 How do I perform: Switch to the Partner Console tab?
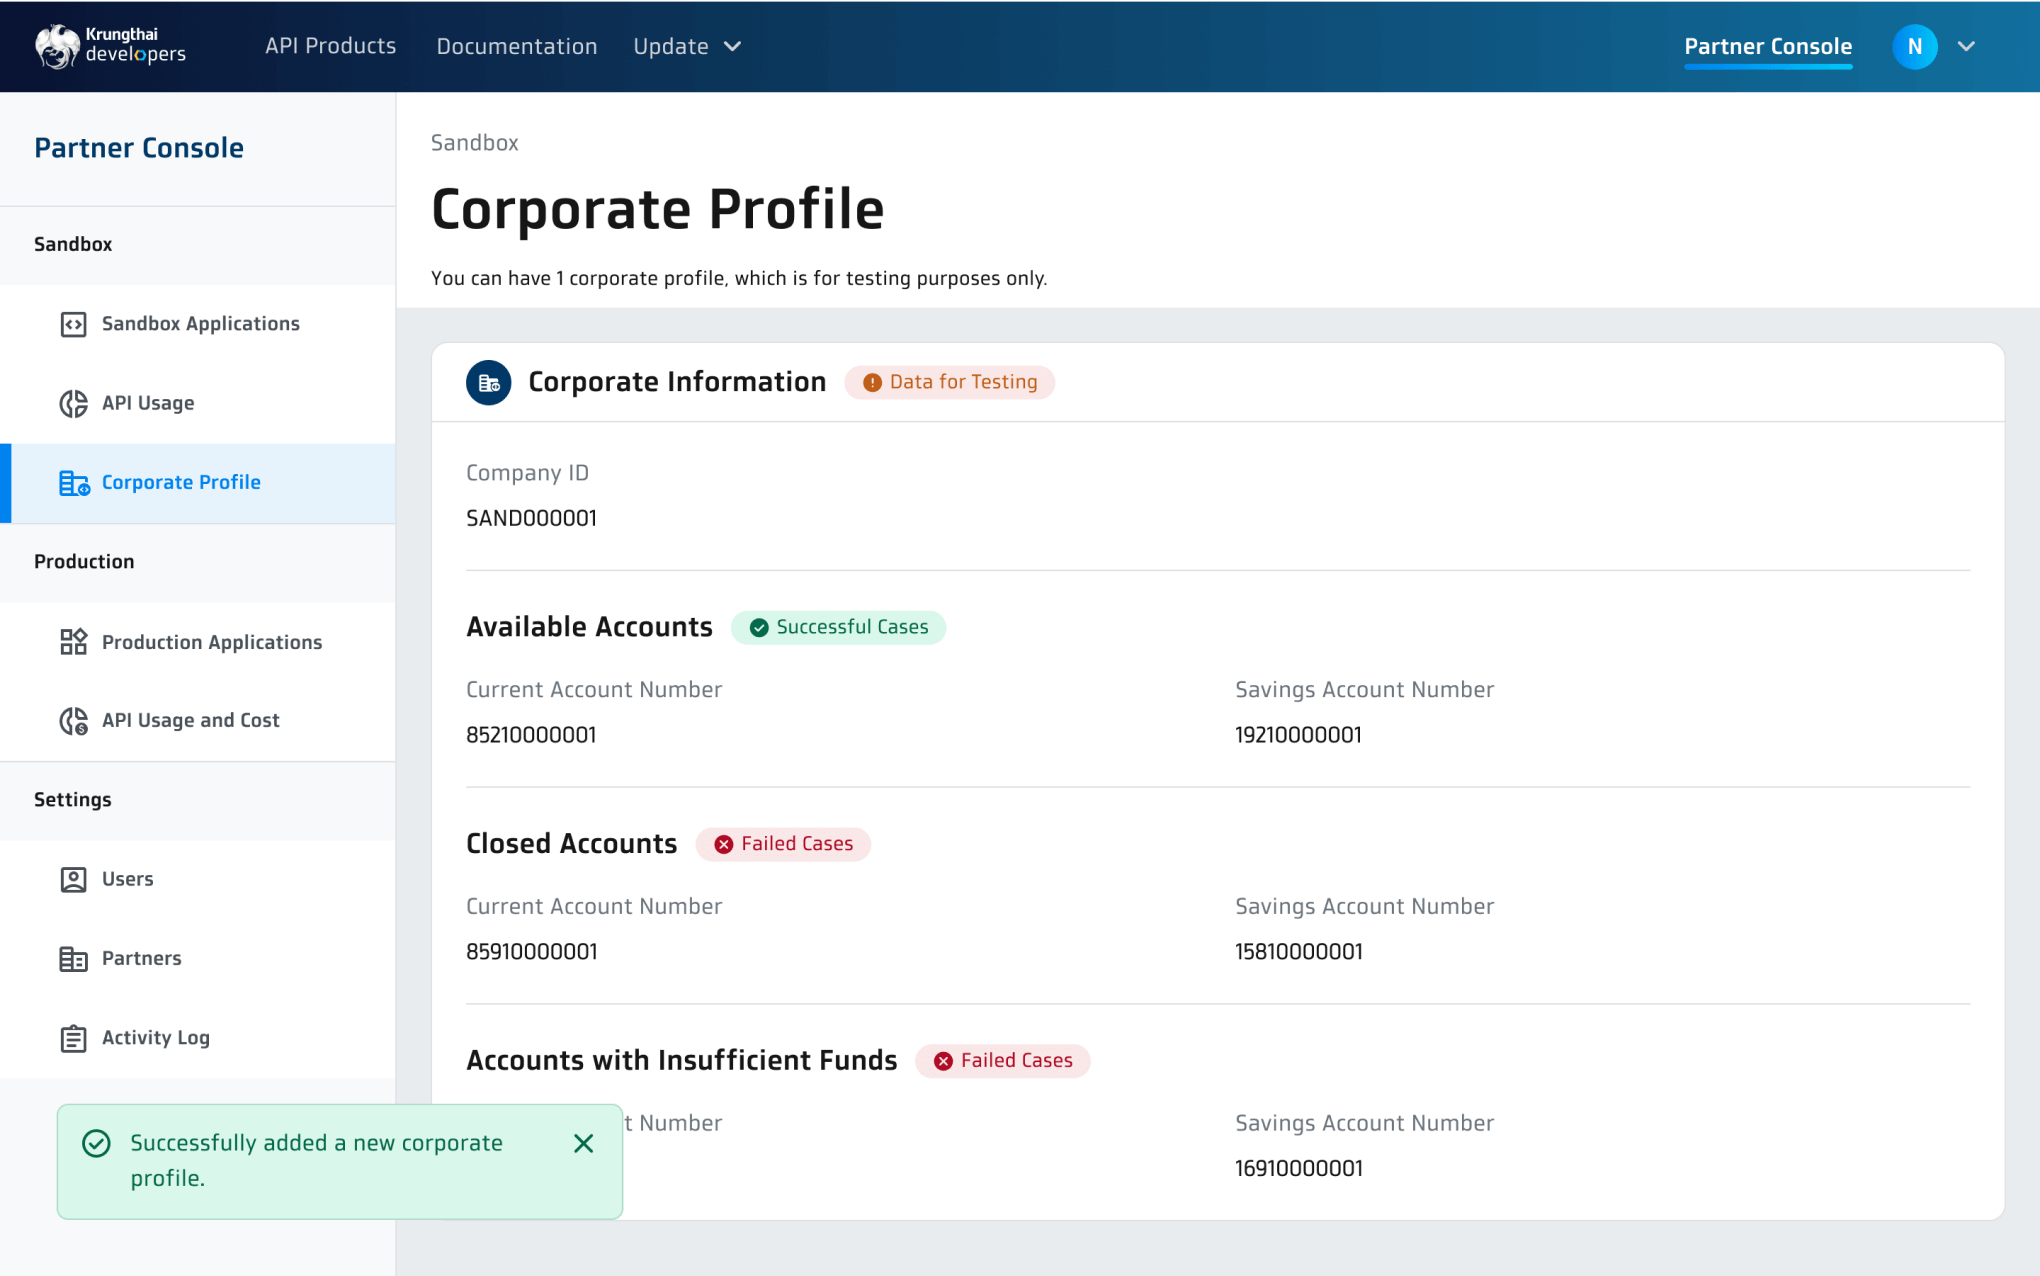click(x=1767, y=46)
